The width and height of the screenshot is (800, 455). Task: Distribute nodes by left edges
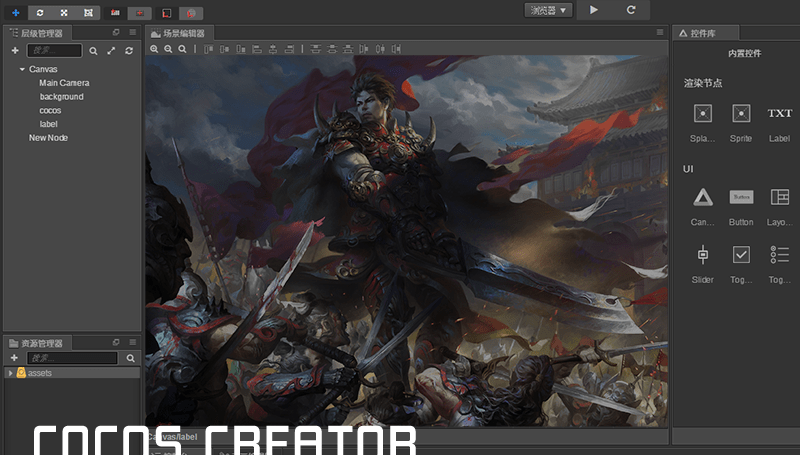364,49
